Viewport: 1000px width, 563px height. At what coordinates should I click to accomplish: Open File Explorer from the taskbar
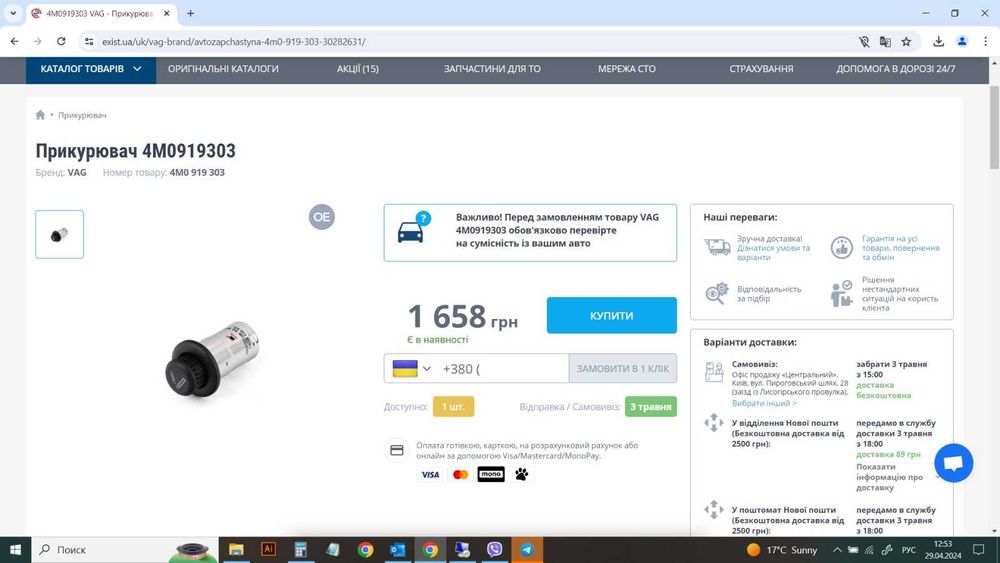pyautogui.click(x=236, y=550)
